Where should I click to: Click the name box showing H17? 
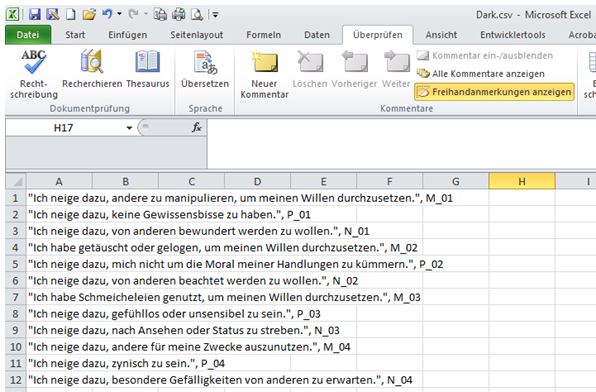pos(63,128)
